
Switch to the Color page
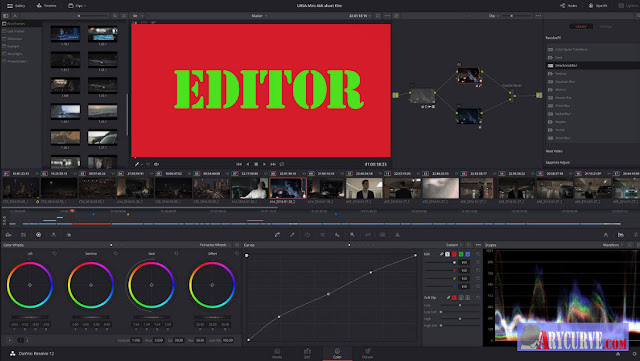coord(337,354)
